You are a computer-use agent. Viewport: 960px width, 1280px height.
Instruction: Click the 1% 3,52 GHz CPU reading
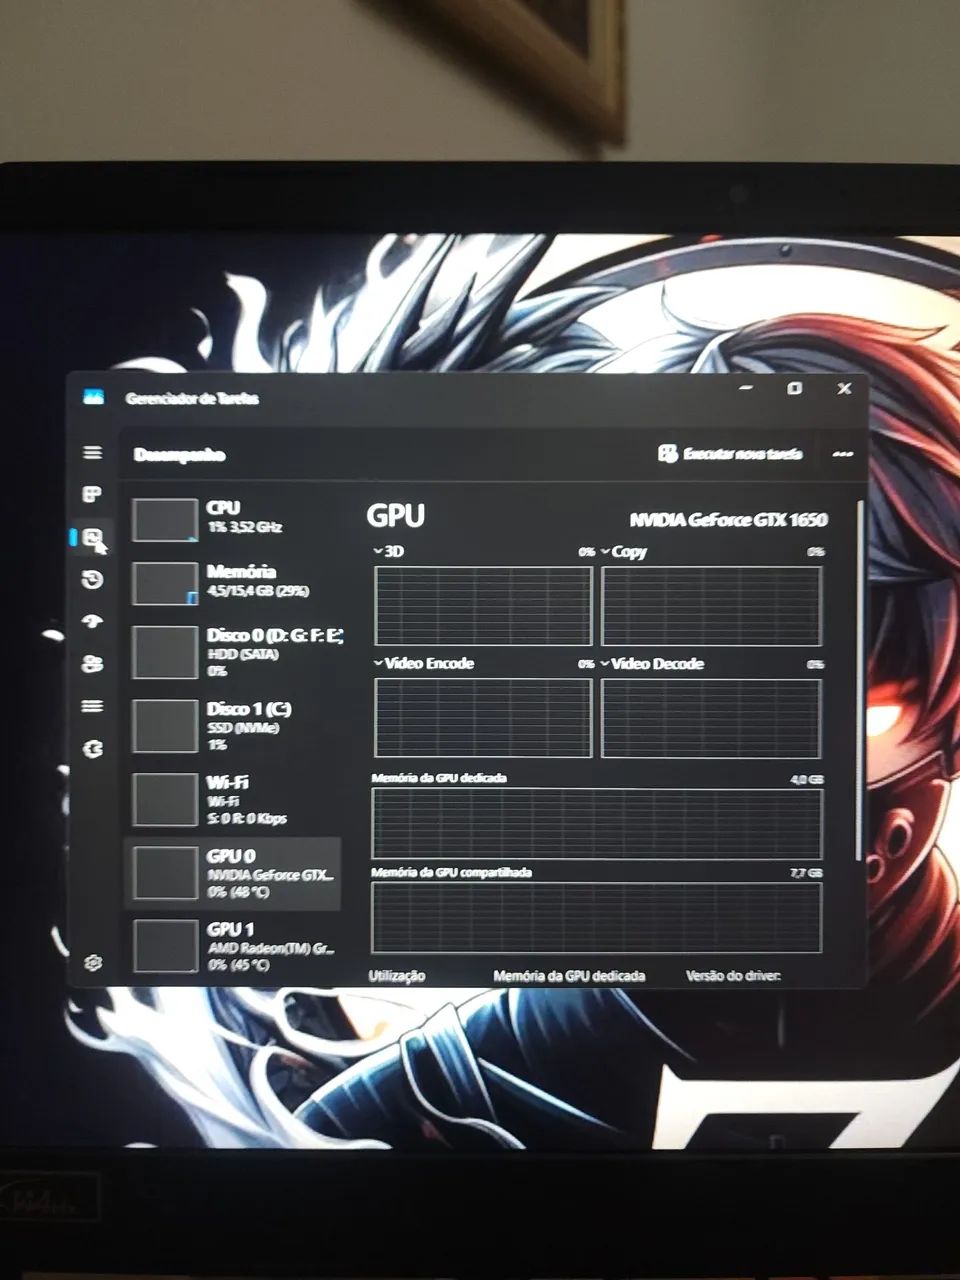[x=244, y=527]
